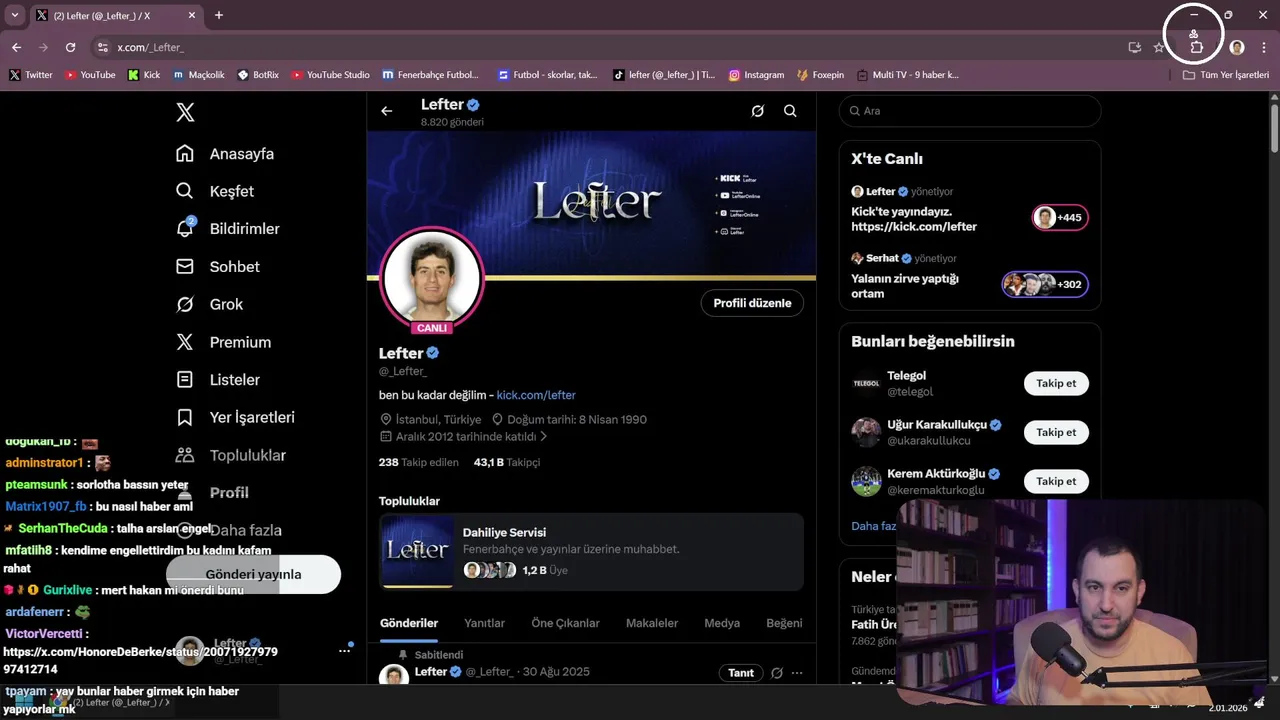Open the Instagram bookmark

click(x=756, y=75)
